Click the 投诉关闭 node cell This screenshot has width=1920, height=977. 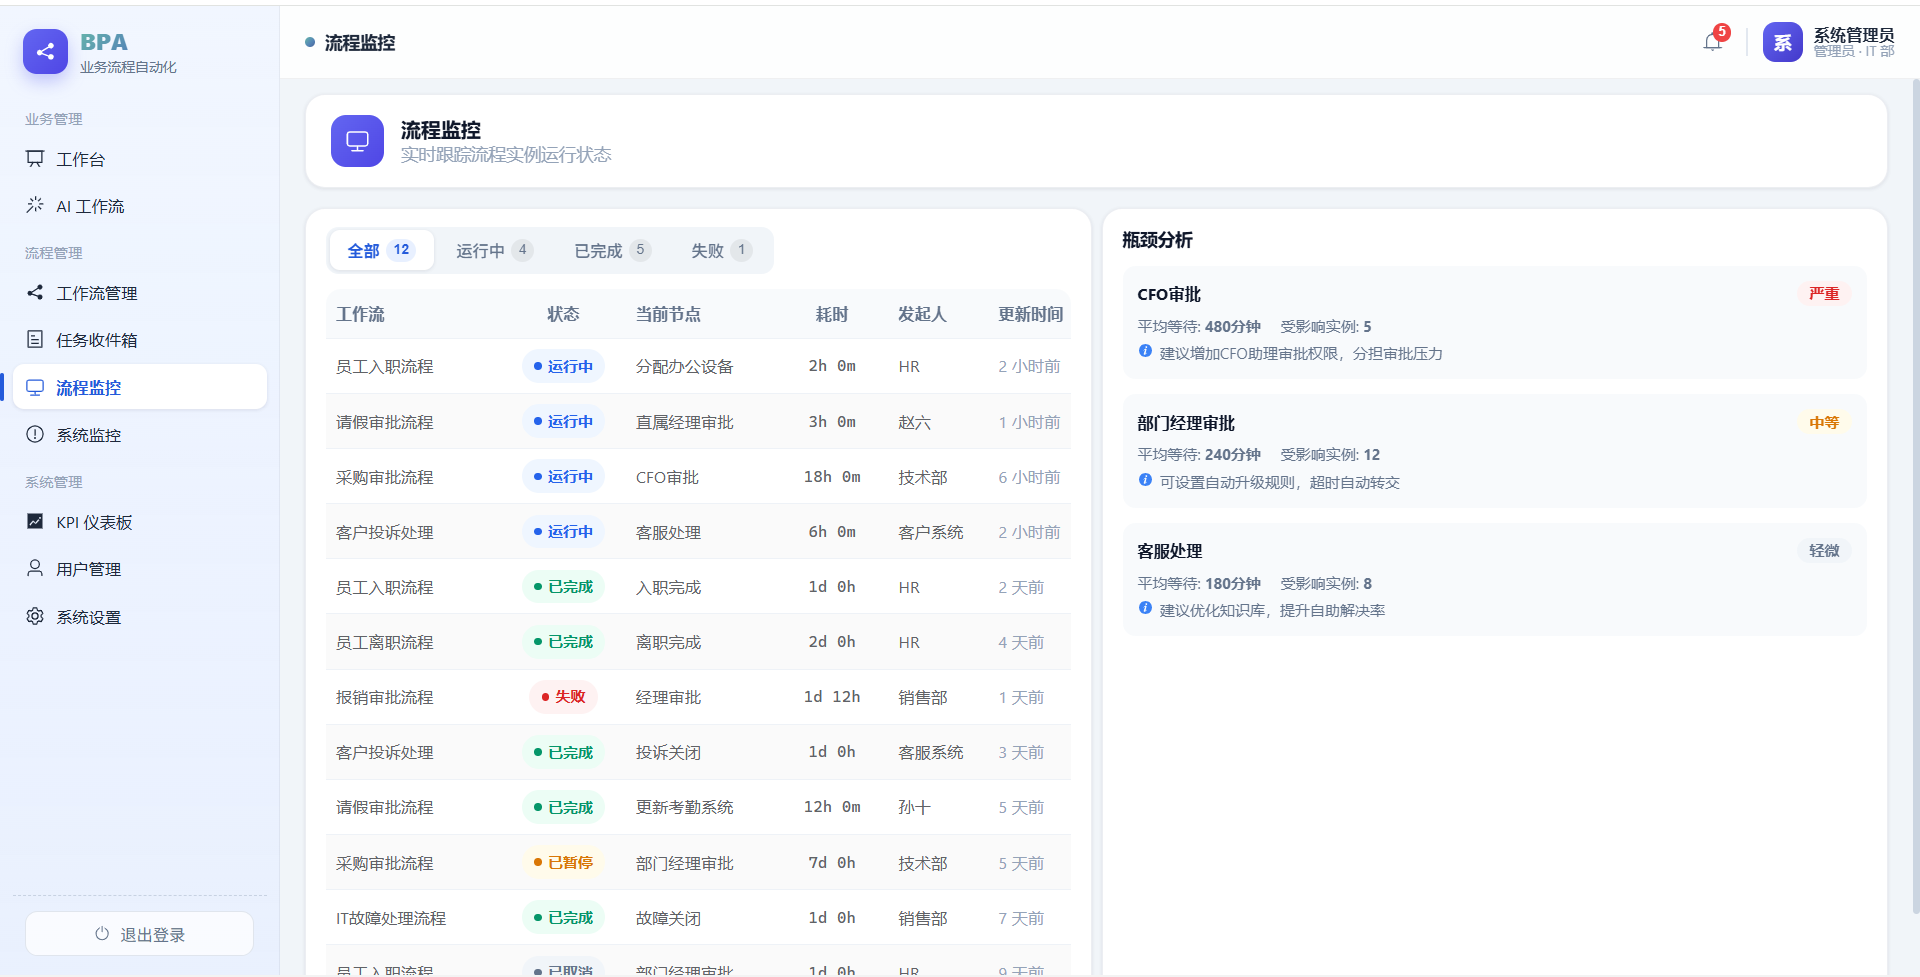tap(668, 752)
